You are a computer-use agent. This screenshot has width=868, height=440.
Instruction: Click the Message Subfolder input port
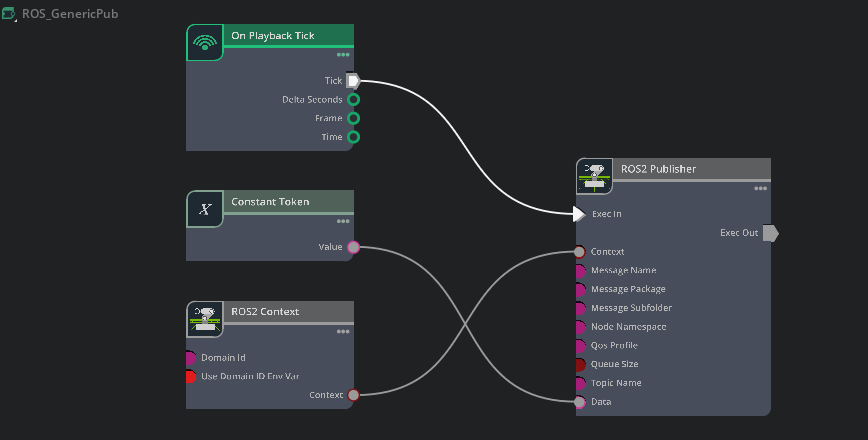pyautogui.click(x=580, y=308)
